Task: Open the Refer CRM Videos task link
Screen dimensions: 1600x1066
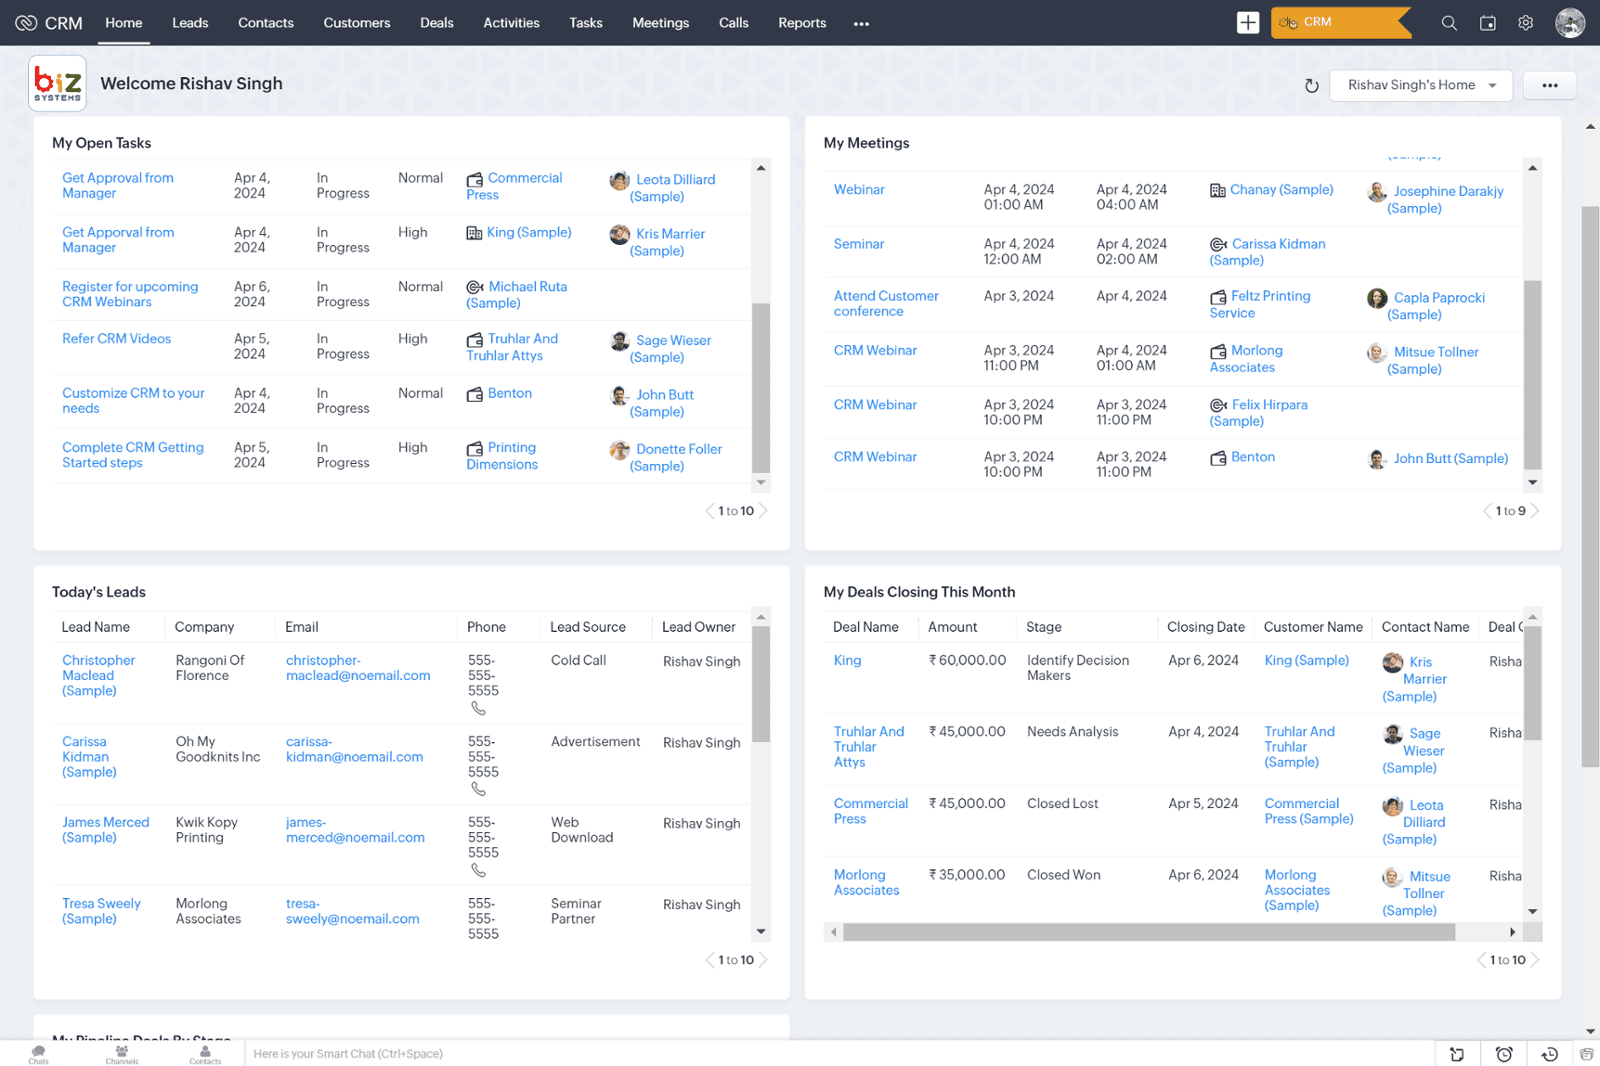Action: click(116, 339)
